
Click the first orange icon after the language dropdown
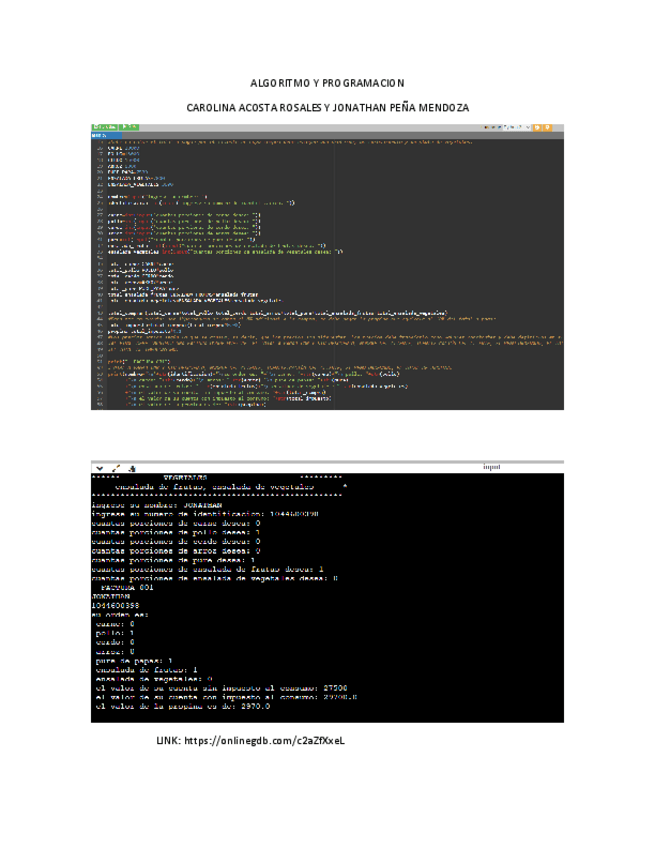[538, 128]
